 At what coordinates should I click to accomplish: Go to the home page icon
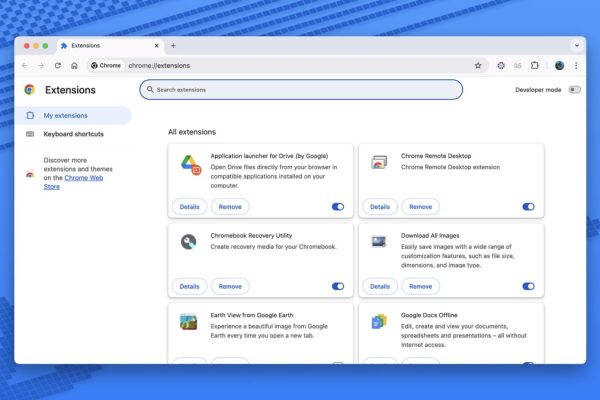(x=74, y=65)
